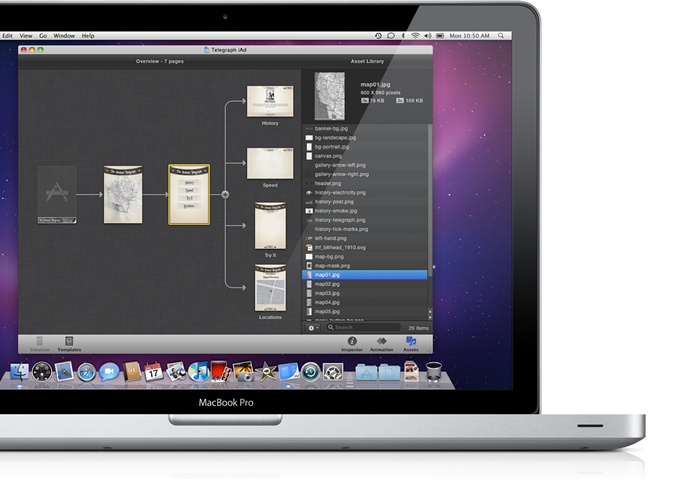
Task: Open the Templates chooser
Action: pyautogui.click(x=69, y=343)
